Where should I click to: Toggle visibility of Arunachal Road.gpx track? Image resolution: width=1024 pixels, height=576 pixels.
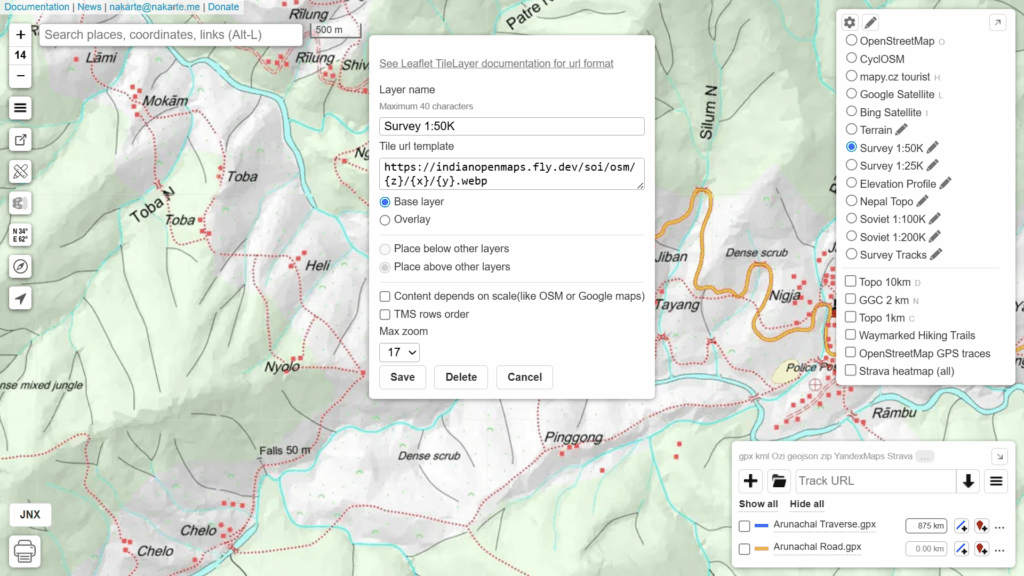click(x=744, y=549)
